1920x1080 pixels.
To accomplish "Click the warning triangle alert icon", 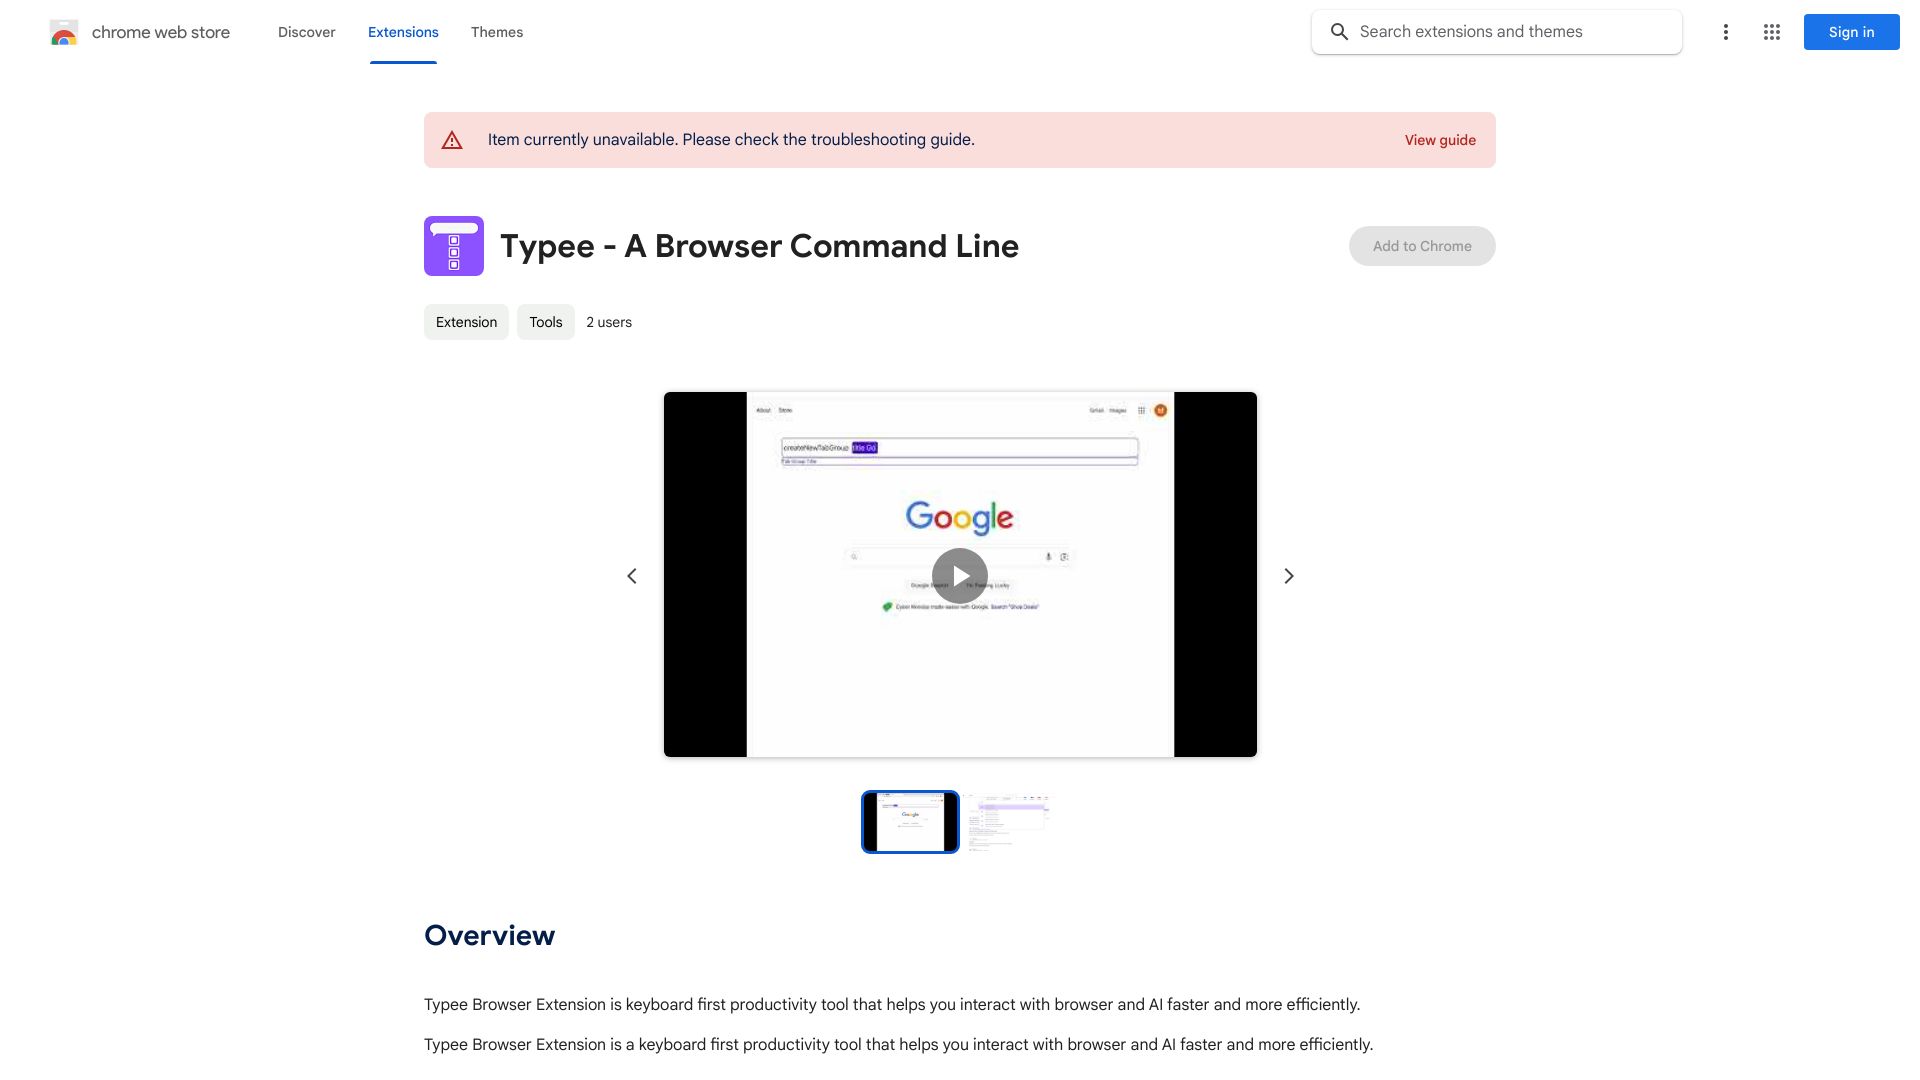I will pos(452,138).
